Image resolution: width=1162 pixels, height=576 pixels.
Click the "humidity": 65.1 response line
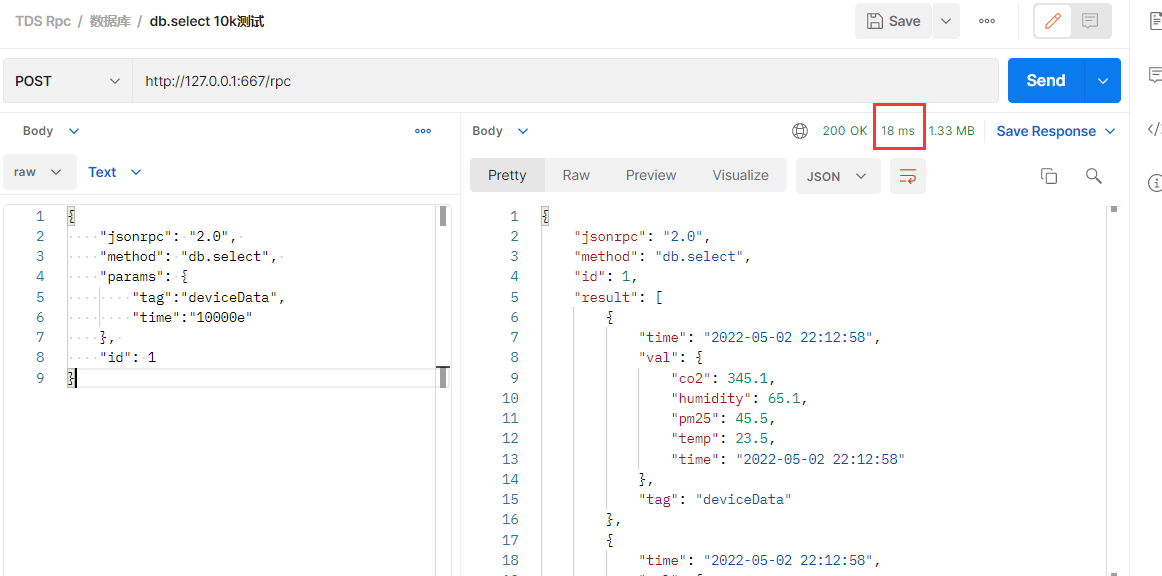(739, 398)
